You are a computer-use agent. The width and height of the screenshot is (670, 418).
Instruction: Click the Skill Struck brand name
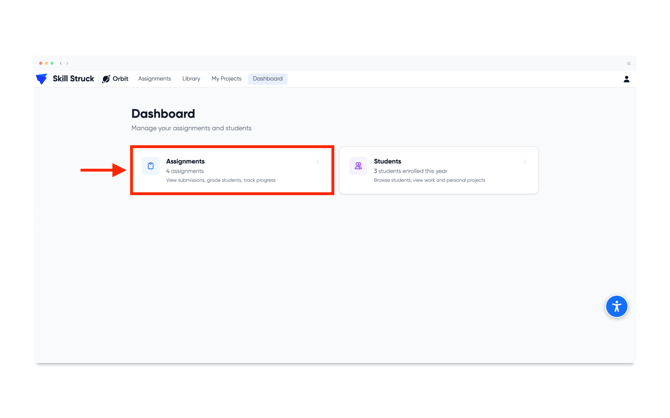73,79
